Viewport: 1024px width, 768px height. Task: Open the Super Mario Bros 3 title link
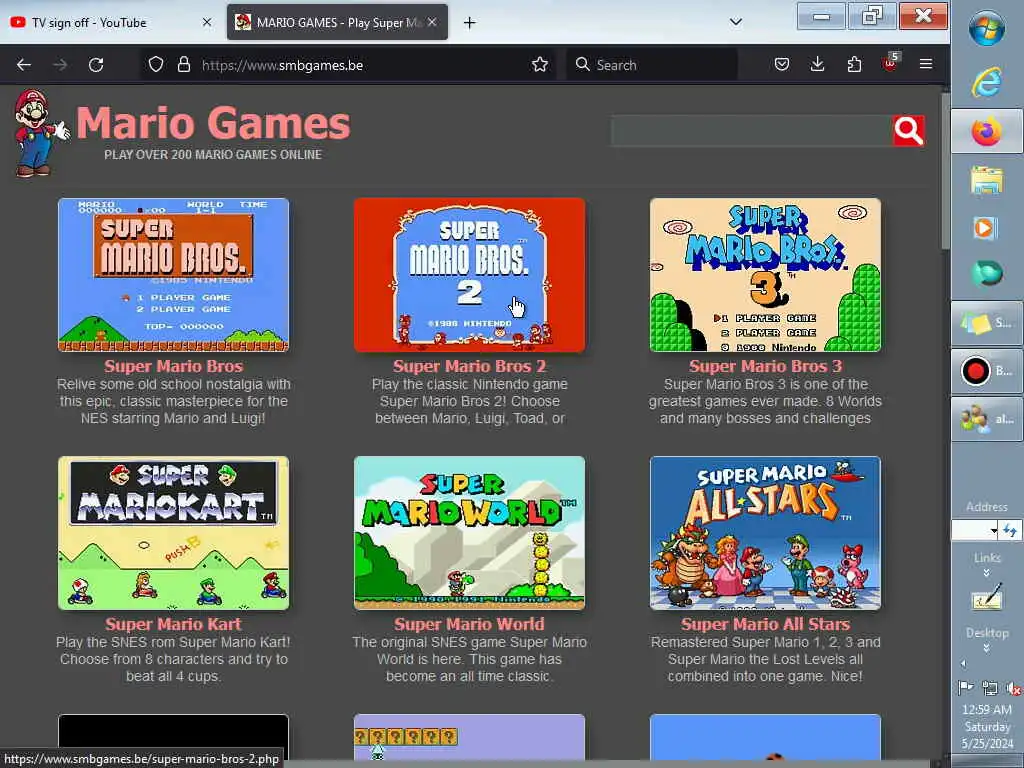tap(765, 366)
